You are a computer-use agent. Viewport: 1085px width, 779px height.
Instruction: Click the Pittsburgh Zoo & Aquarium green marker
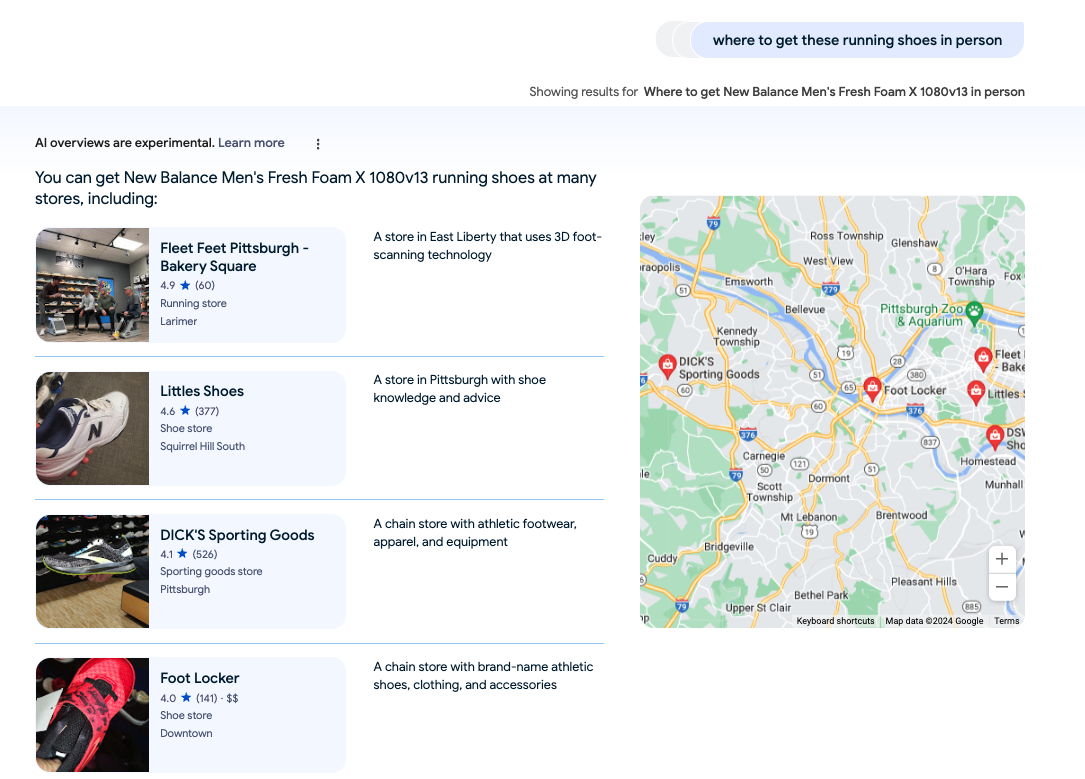974,312
